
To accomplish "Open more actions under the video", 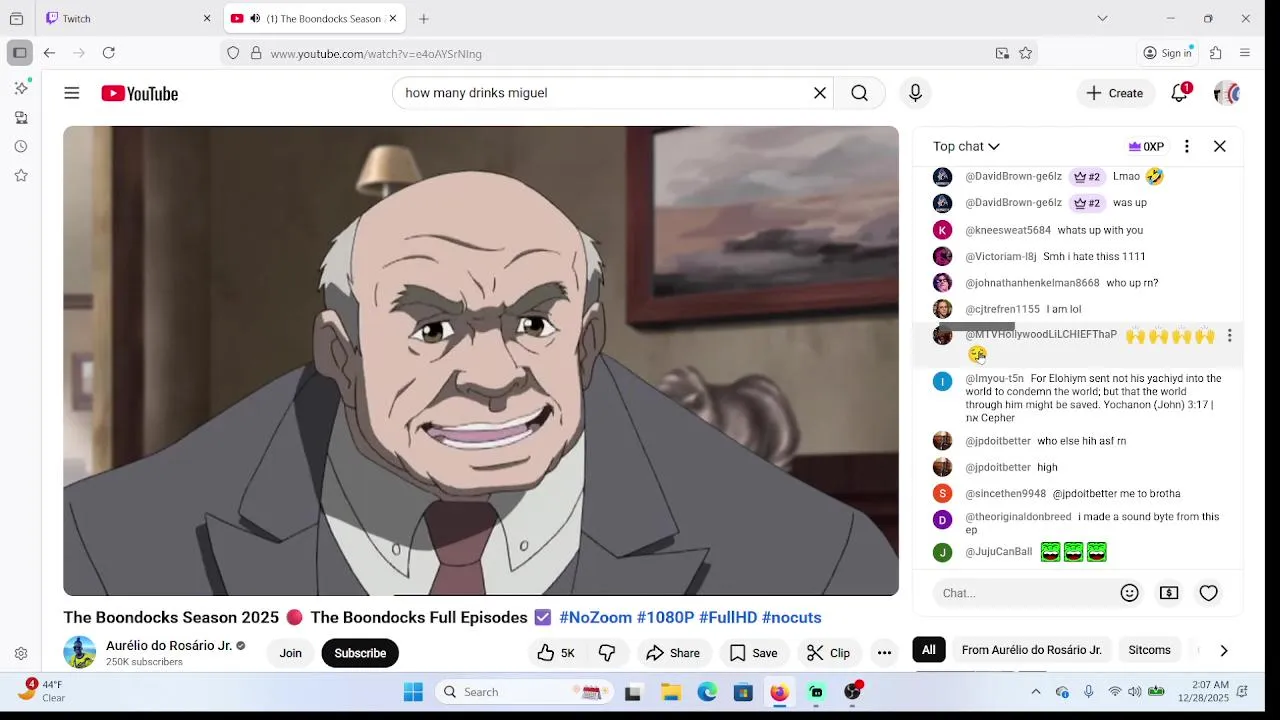I will point(884,653).
